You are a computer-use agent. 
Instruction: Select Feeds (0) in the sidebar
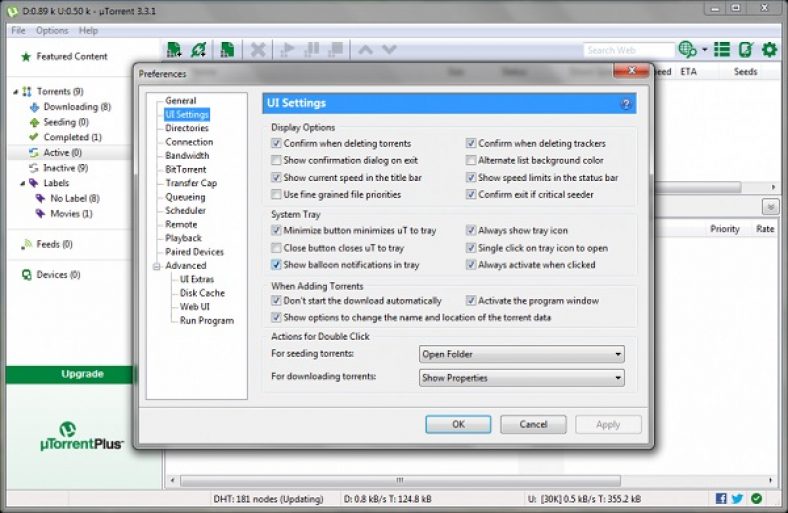point(54,244)
